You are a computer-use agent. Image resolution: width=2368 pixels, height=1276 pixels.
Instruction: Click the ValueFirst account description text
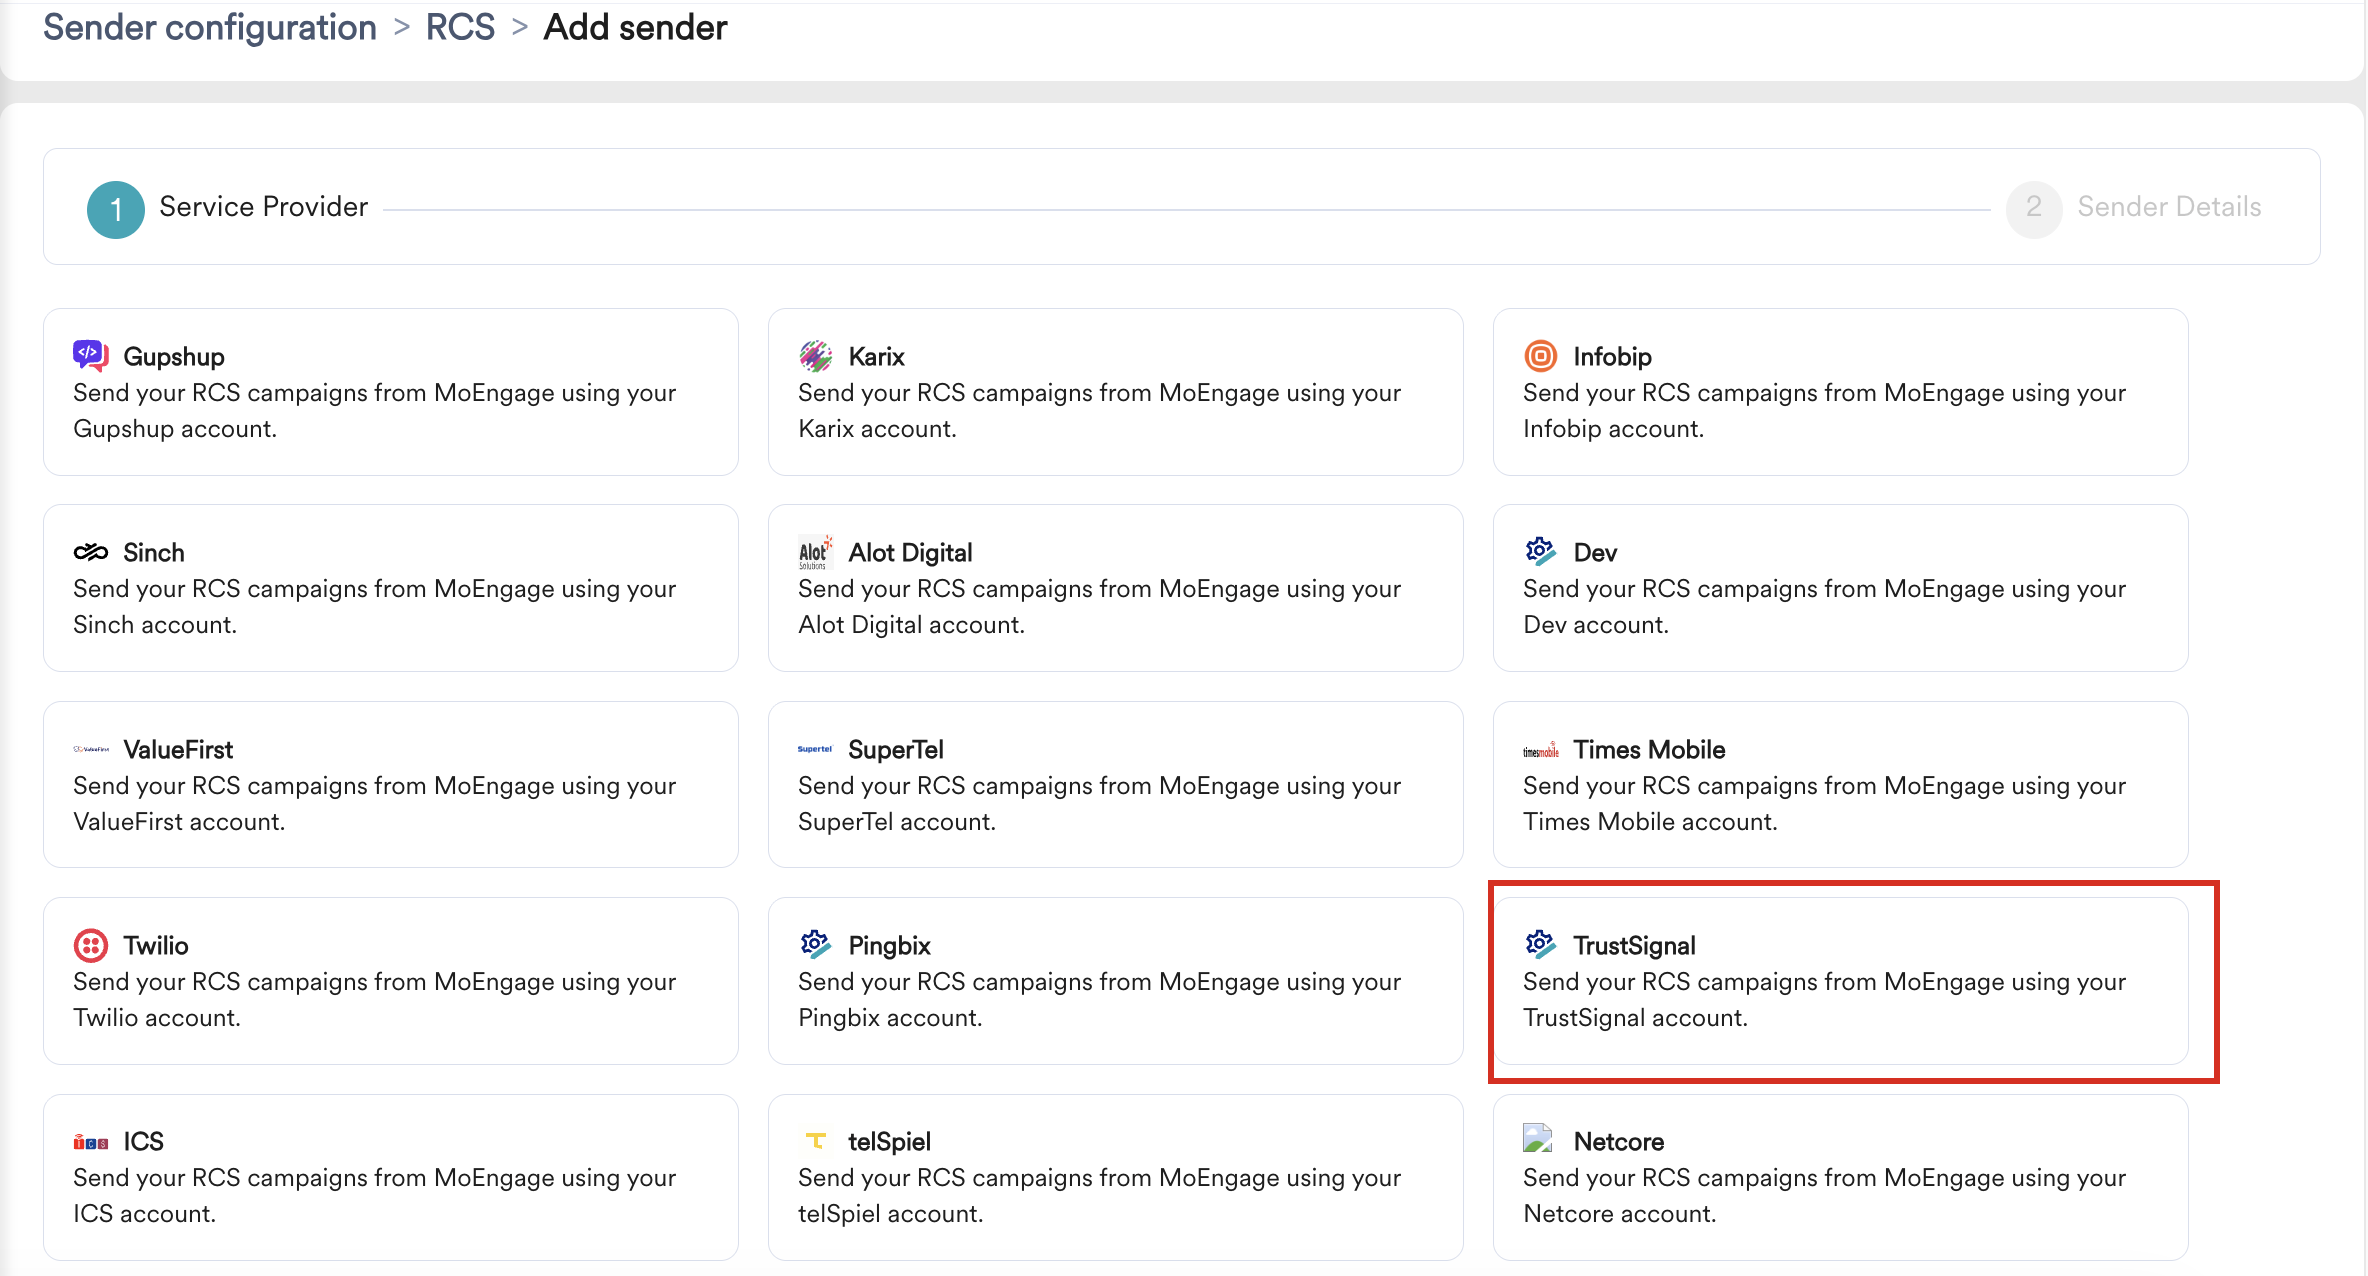(x=375, y=804)
